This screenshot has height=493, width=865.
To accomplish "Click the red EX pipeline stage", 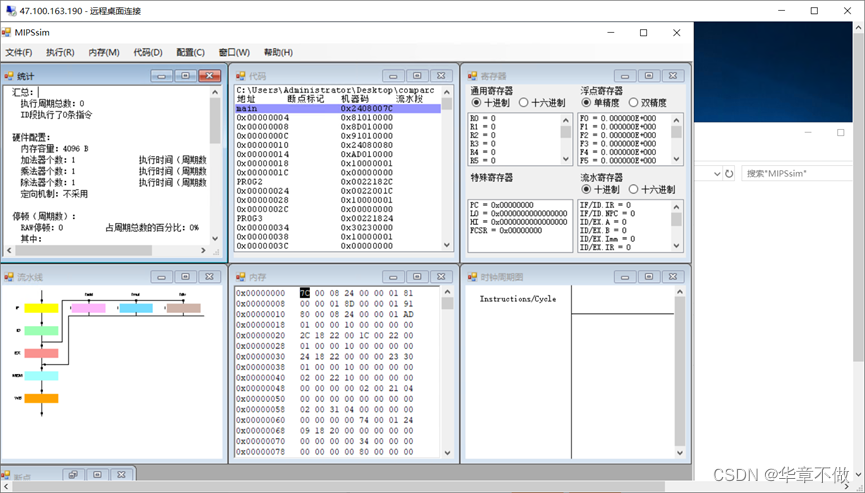I will coord(41,353).
